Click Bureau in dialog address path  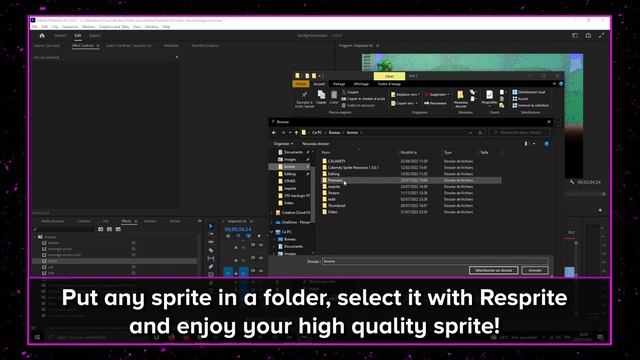[x=334, y=133]
